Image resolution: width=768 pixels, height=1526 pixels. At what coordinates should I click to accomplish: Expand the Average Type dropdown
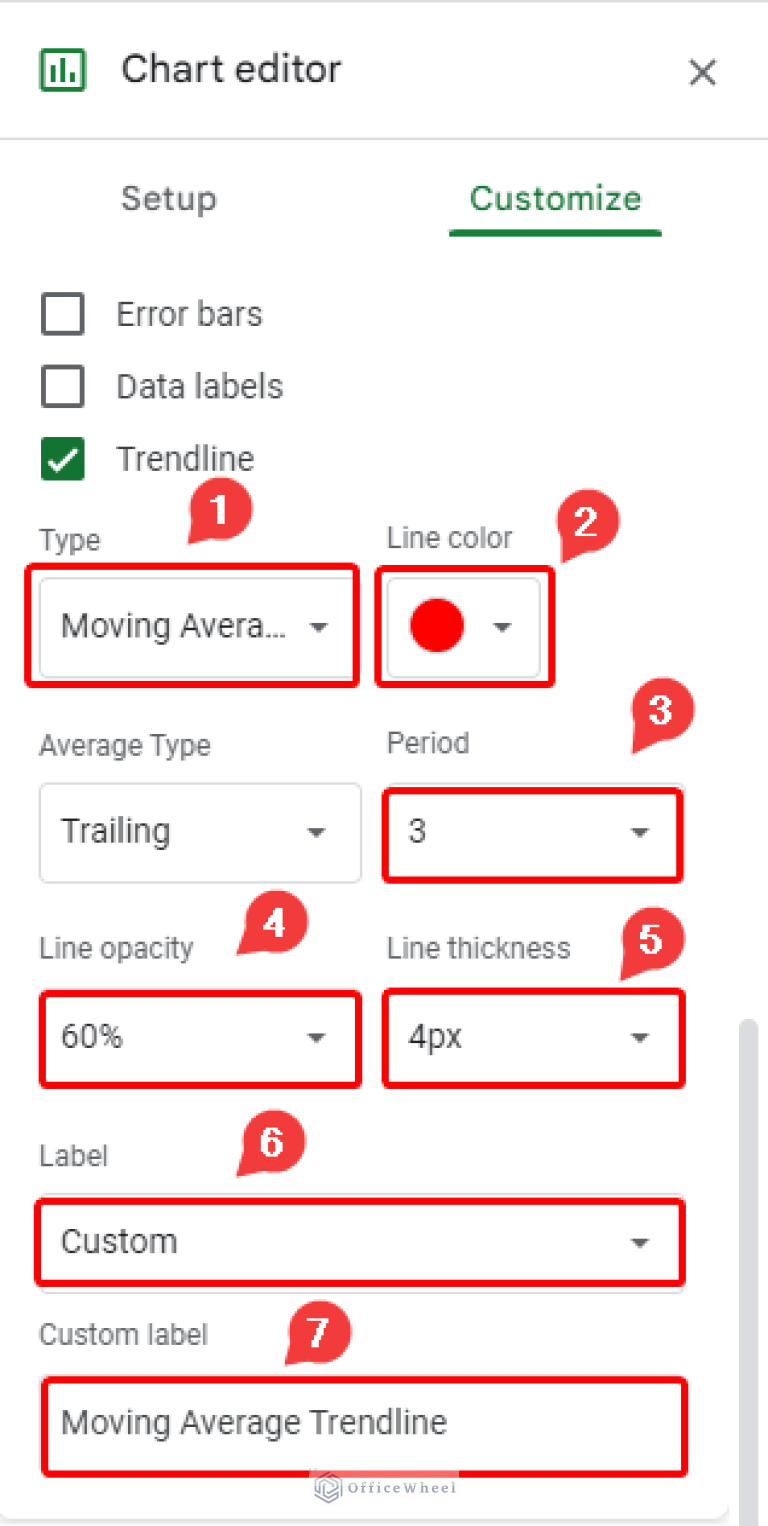[200, 832]
